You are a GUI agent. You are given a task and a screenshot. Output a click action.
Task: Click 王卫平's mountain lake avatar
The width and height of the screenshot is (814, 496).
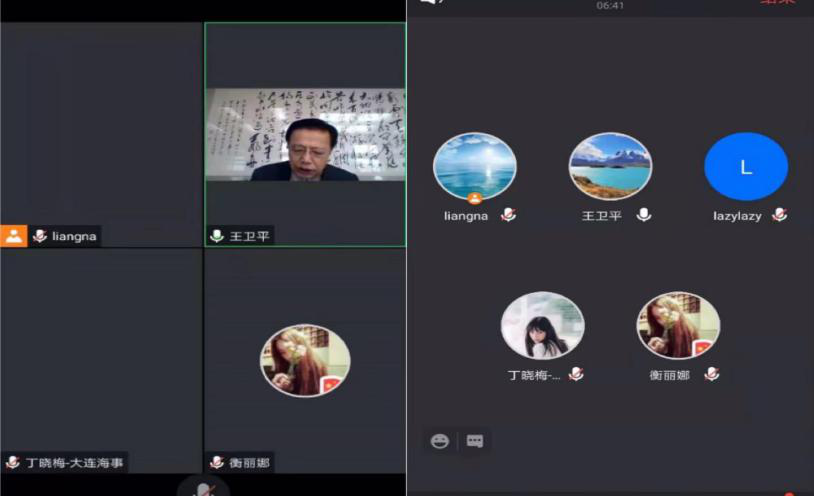click(x=610, y=167)
